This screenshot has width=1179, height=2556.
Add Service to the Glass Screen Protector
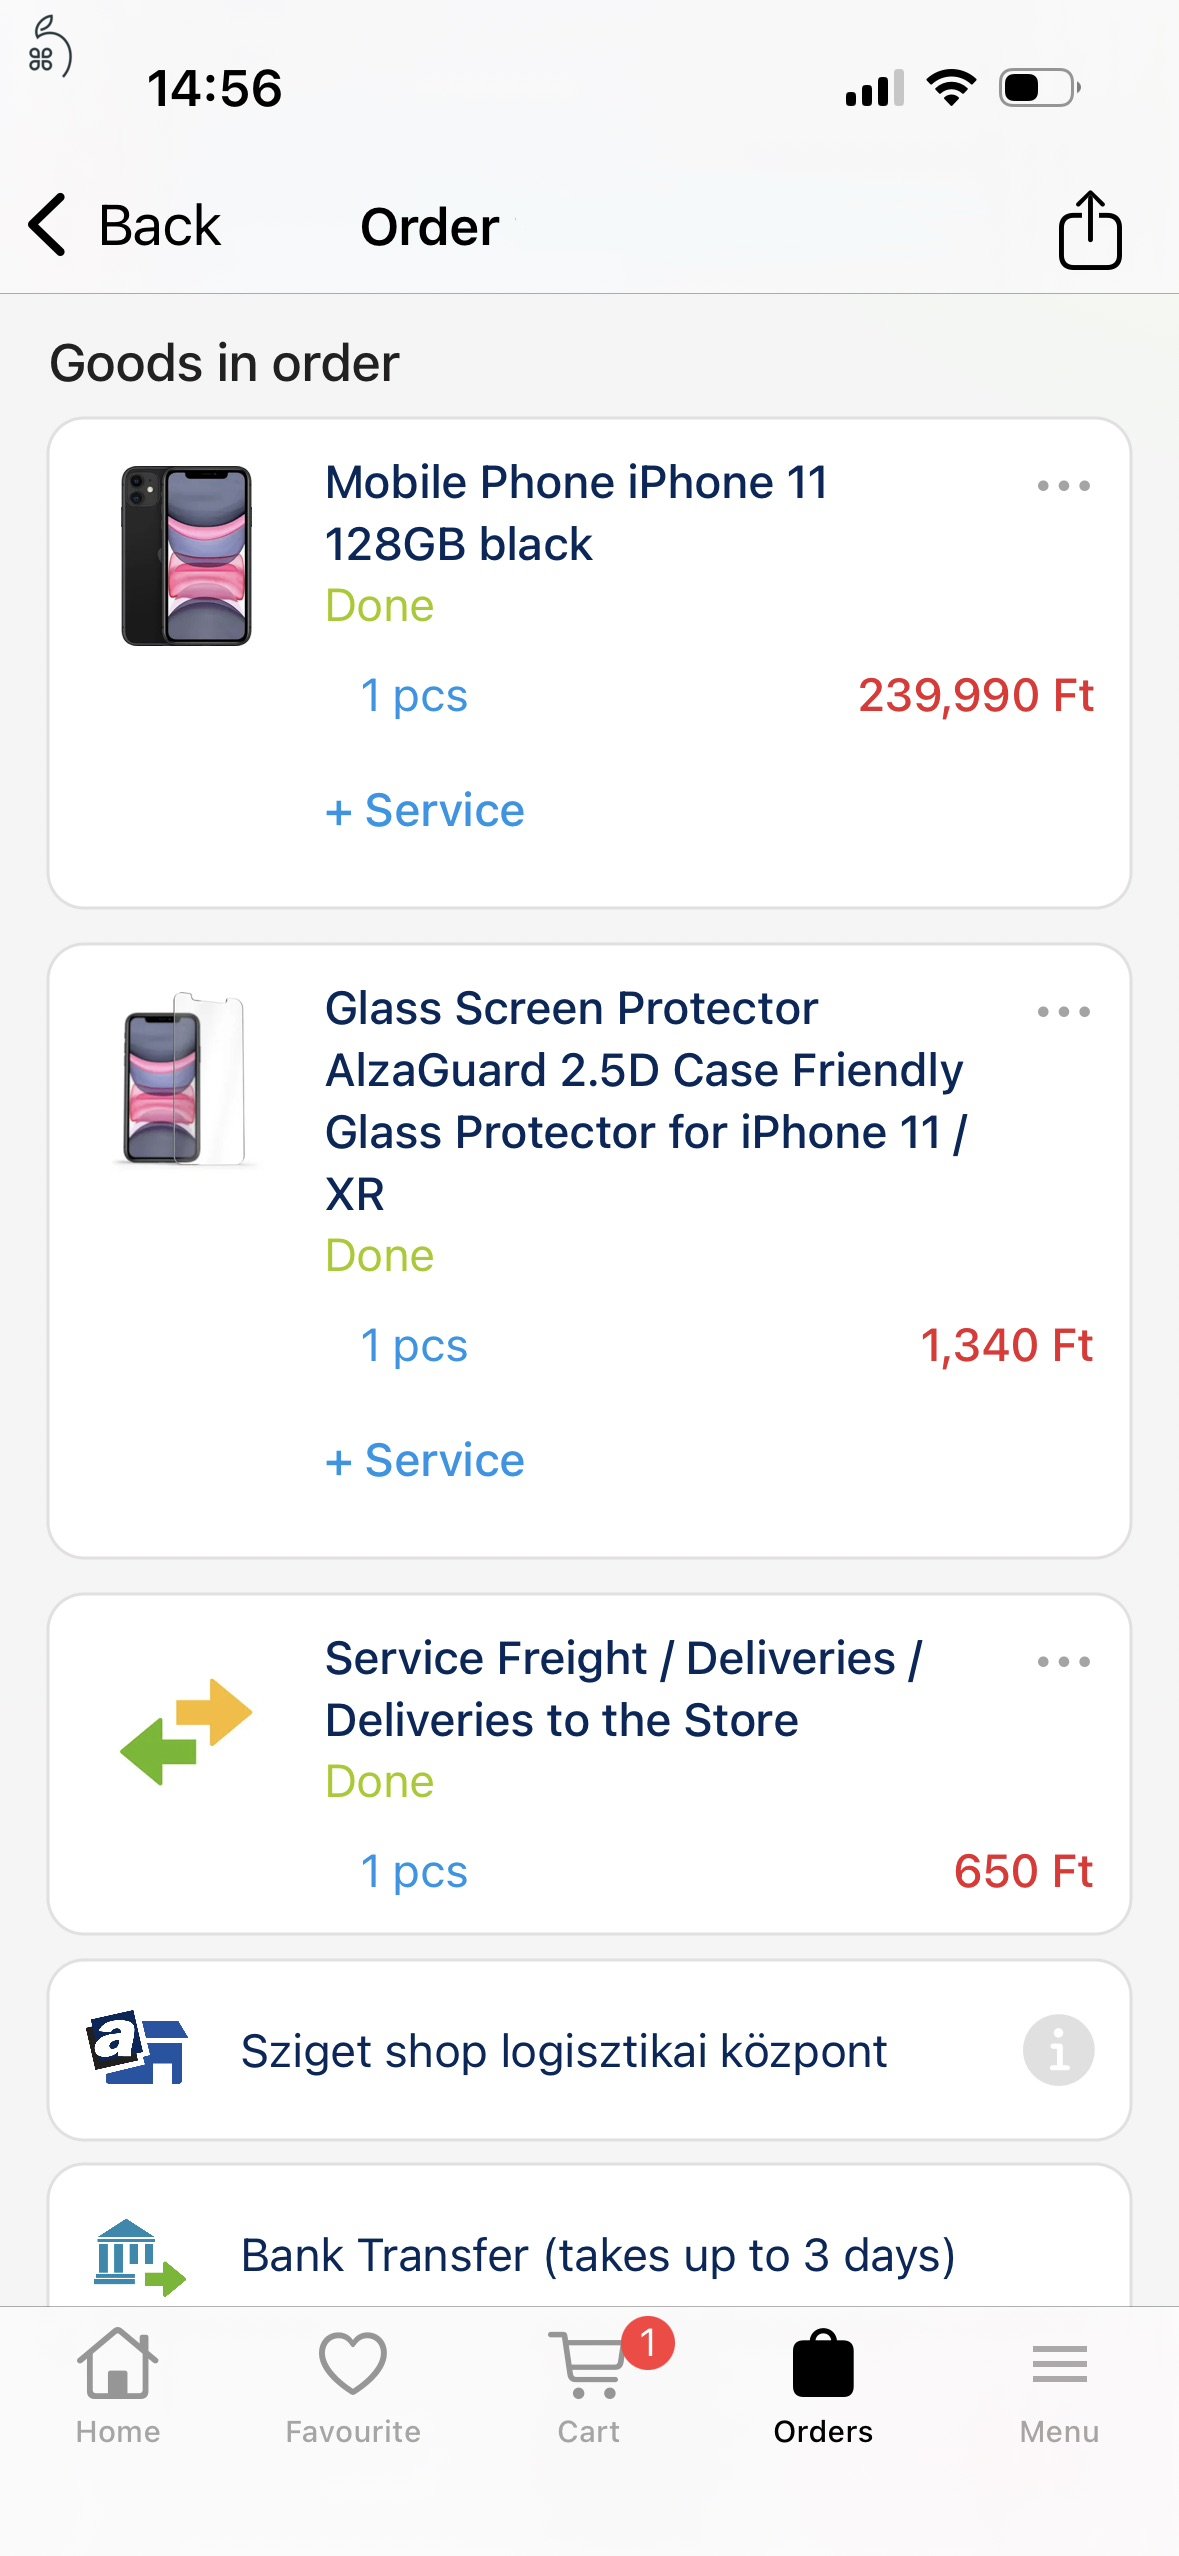[425, 1460]
